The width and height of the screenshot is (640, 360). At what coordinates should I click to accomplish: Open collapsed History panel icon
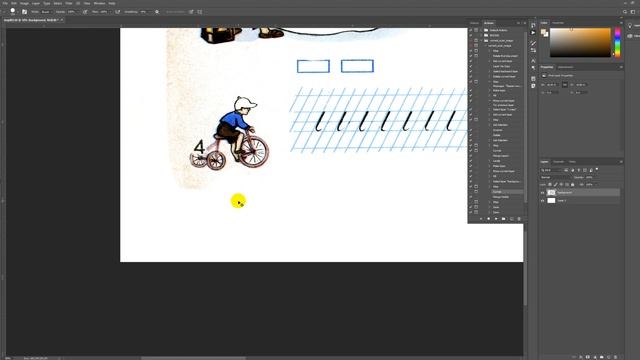point(533,25)
